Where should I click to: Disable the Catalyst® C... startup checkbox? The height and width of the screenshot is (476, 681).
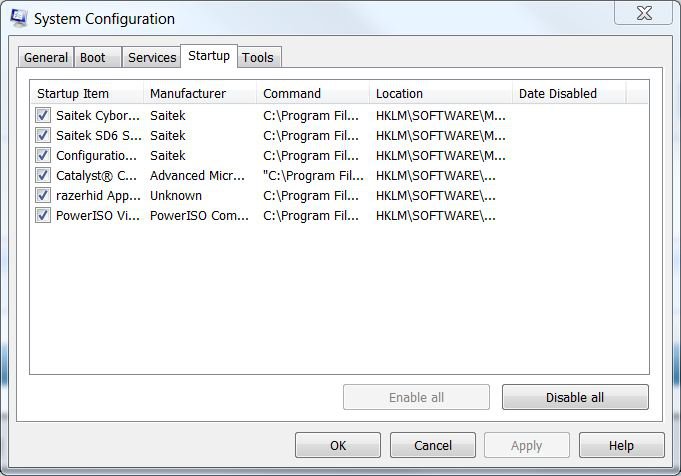tap(43, 175)
